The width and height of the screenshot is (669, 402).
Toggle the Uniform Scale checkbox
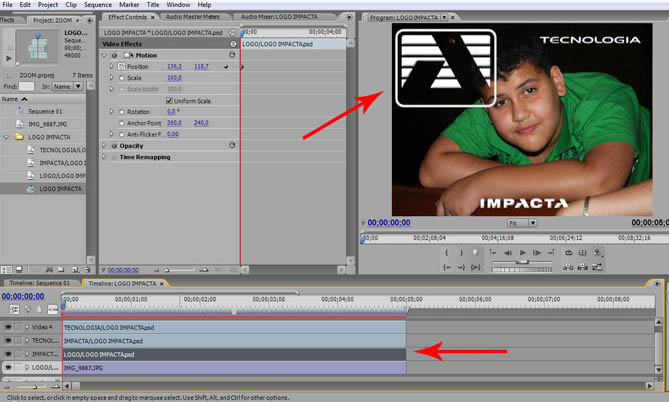click(169, 100)
